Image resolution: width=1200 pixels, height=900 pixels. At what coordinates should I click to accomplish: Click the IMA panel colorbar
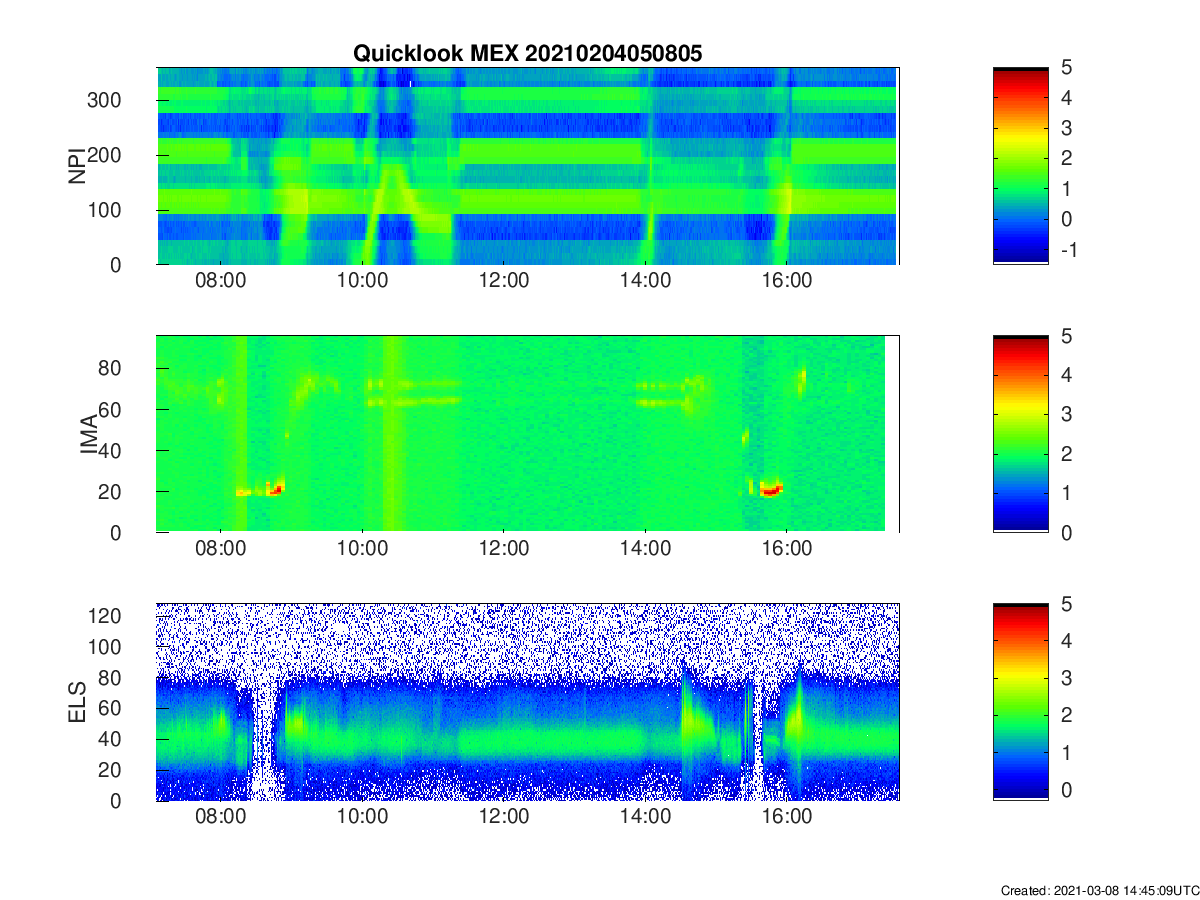click(1020, 434)
